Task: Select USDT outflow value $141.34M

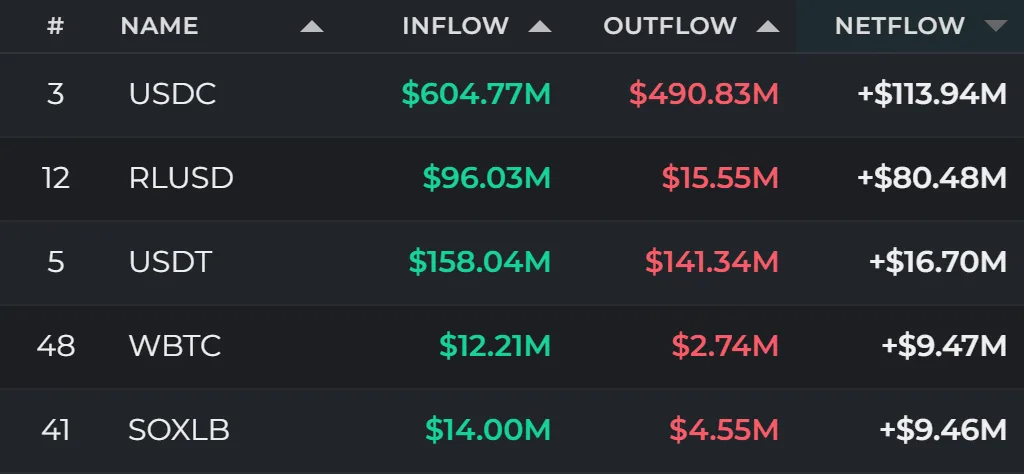Action: [712, 262]
